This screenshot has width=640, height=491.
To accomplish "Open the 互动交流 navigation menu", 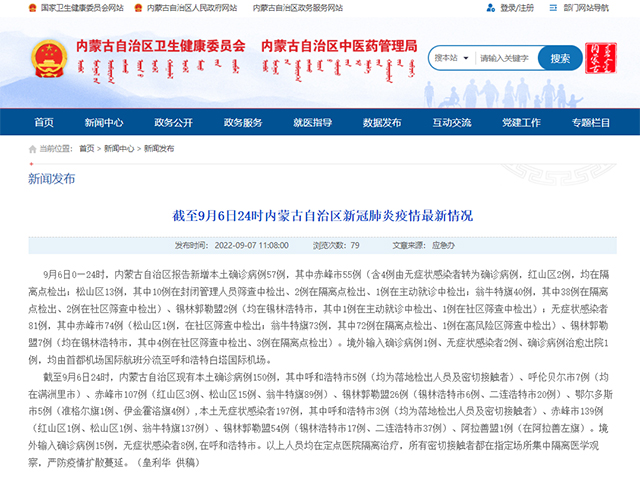I will (x=452, y=122).
